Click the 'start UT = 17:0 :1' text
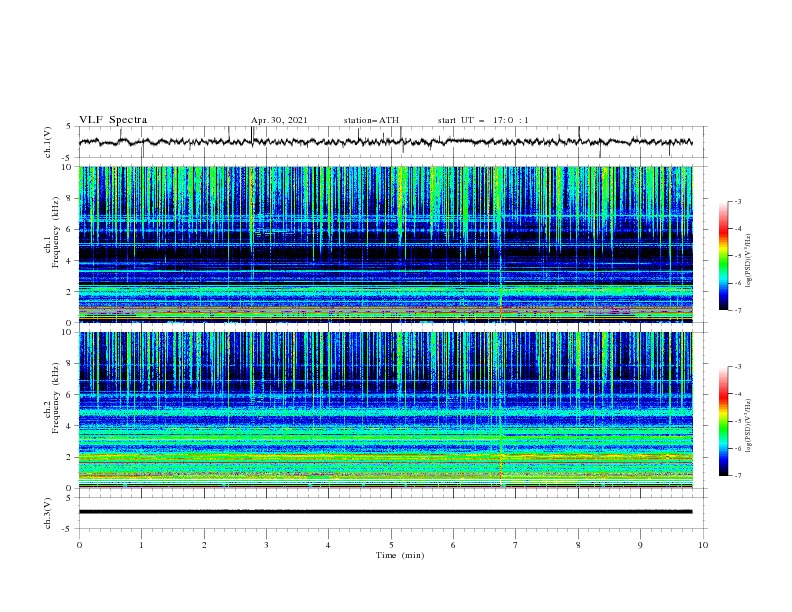The width and height of the screenshot is (792, 612). tap(483, 120)
